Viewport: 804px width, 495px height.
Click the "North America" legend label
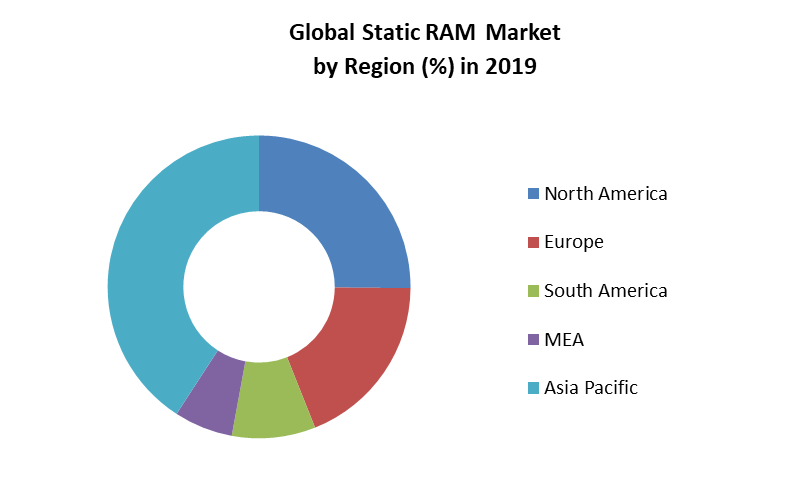[605, 194]
